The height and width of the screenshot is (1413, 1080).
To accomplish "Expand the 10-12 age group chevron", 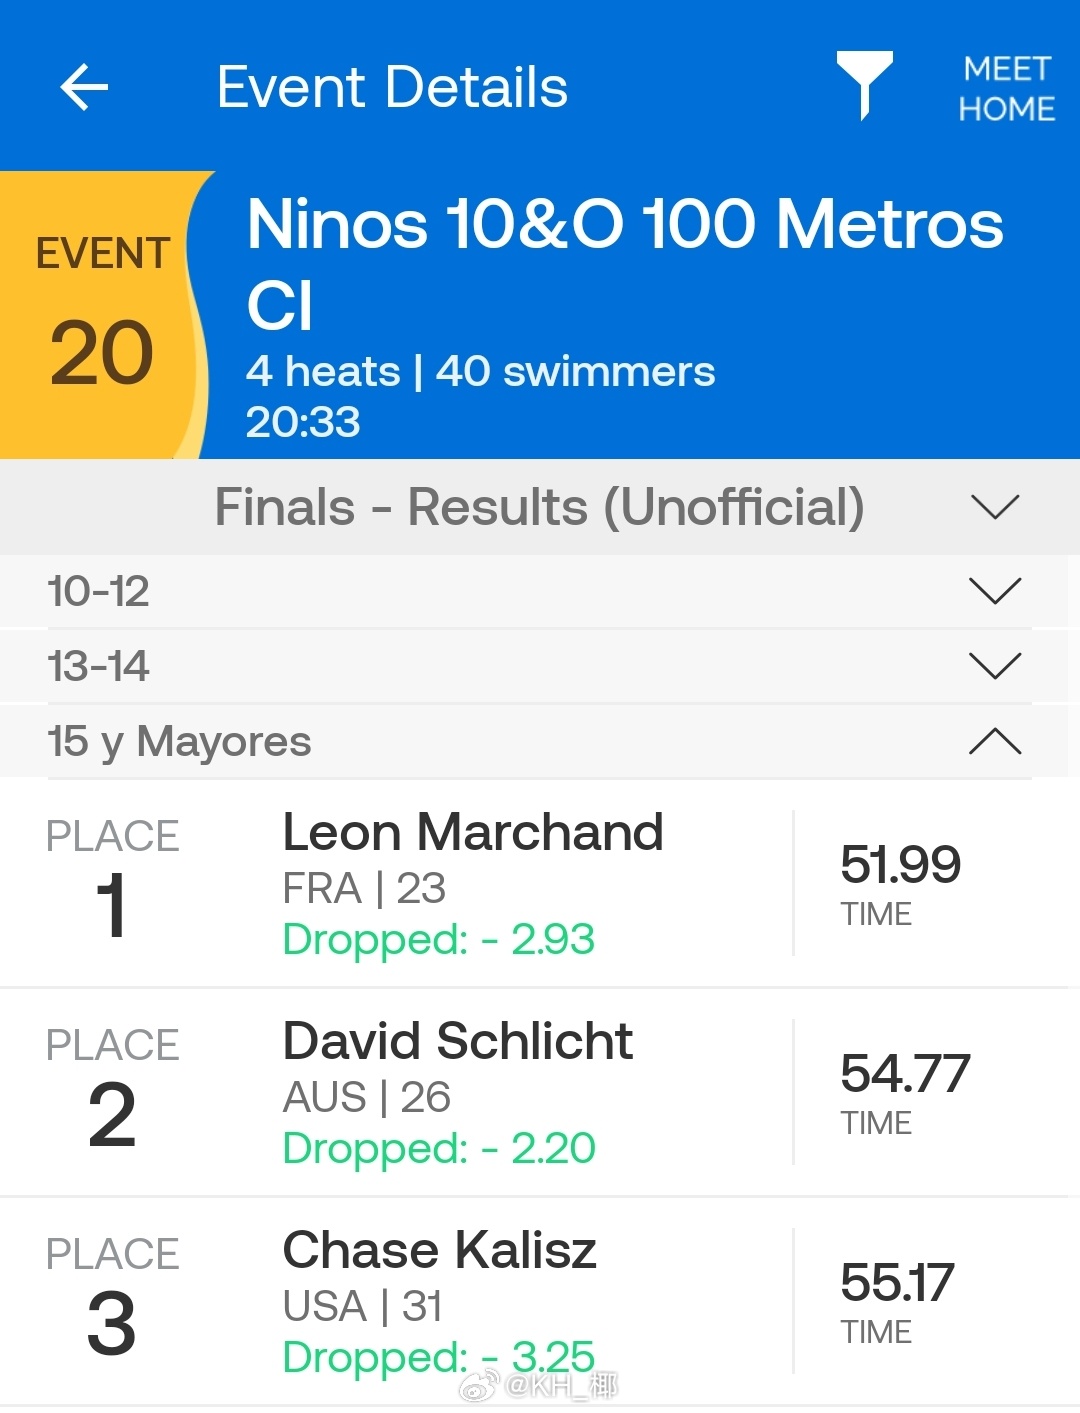I will coord(995,591).
